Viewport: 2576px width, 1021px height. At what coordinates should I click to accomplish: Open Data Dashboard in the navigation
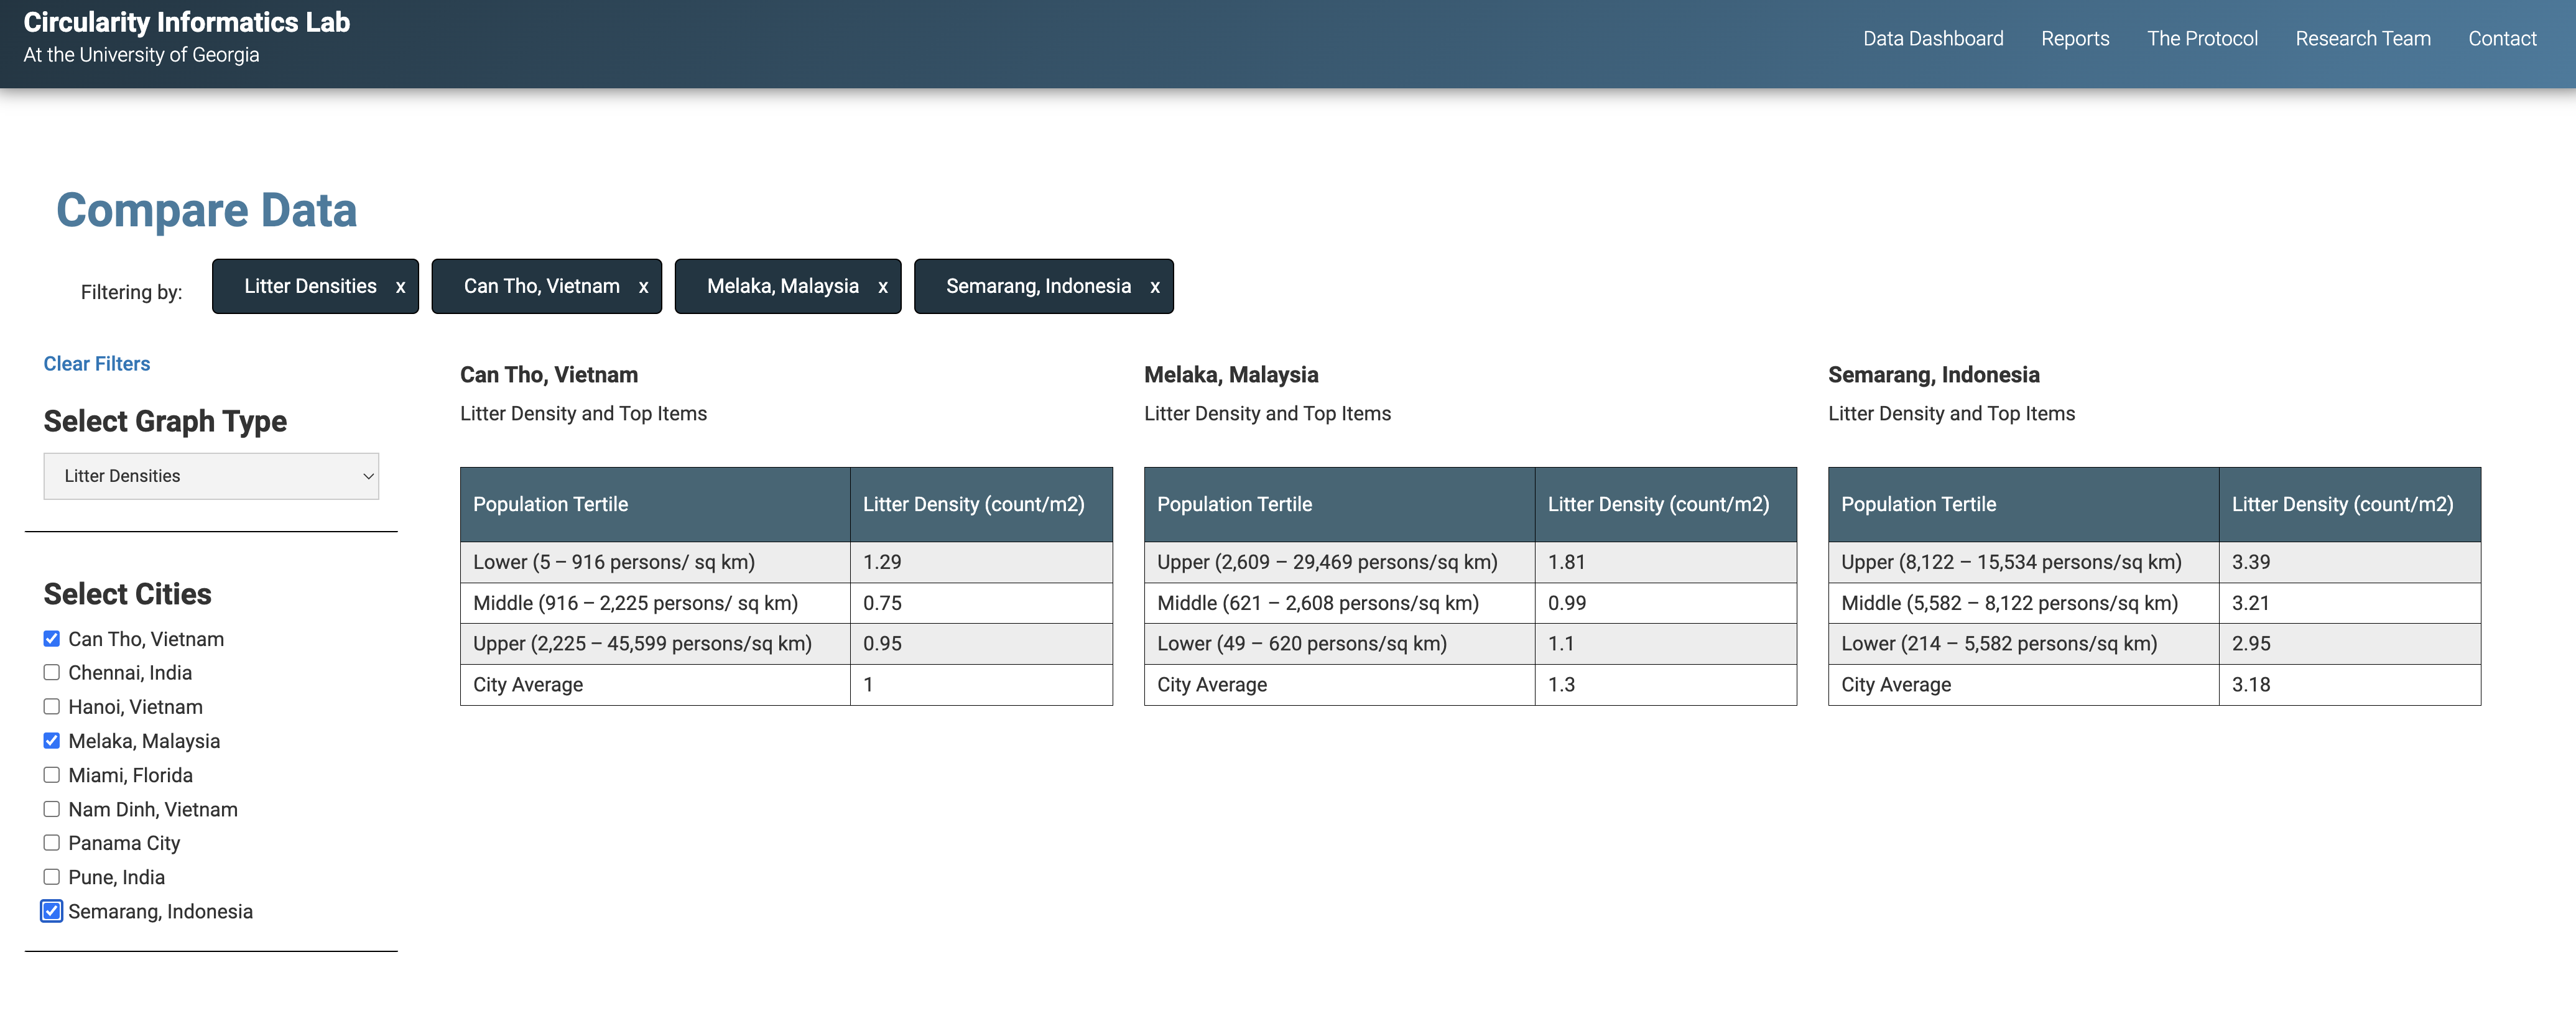pos(1932,38)
